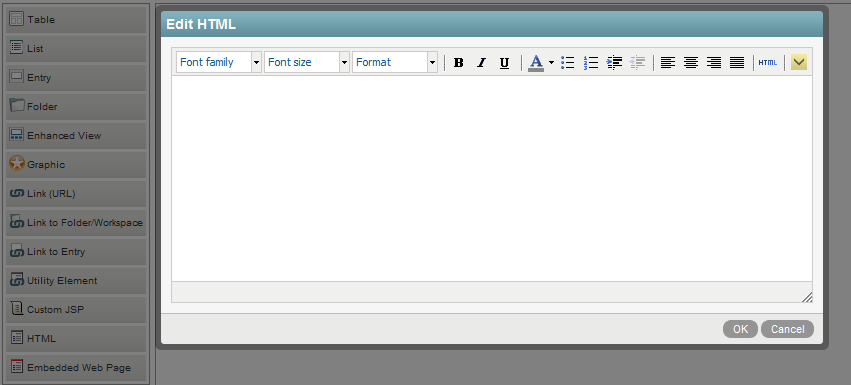Justify text fully

[x=736, y=62]
